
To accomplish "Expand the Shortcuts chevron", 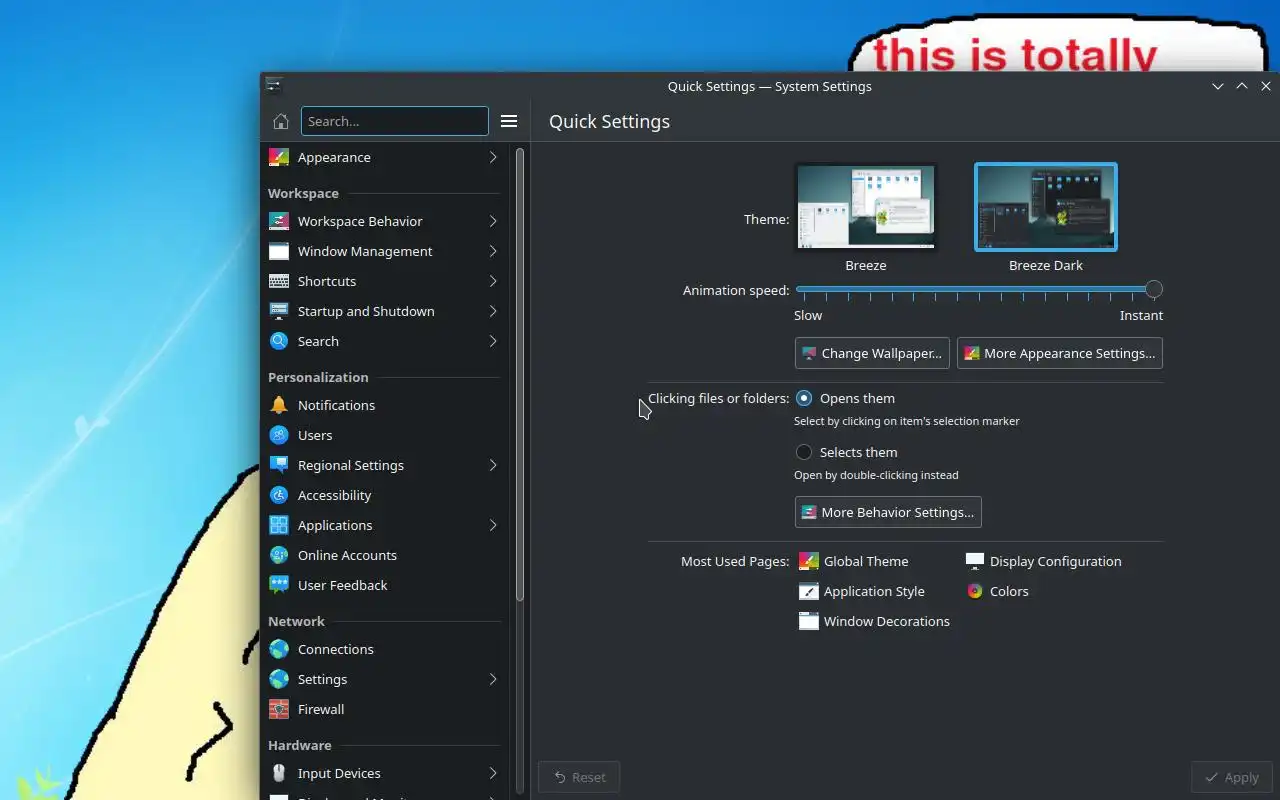I will [493, 281].
